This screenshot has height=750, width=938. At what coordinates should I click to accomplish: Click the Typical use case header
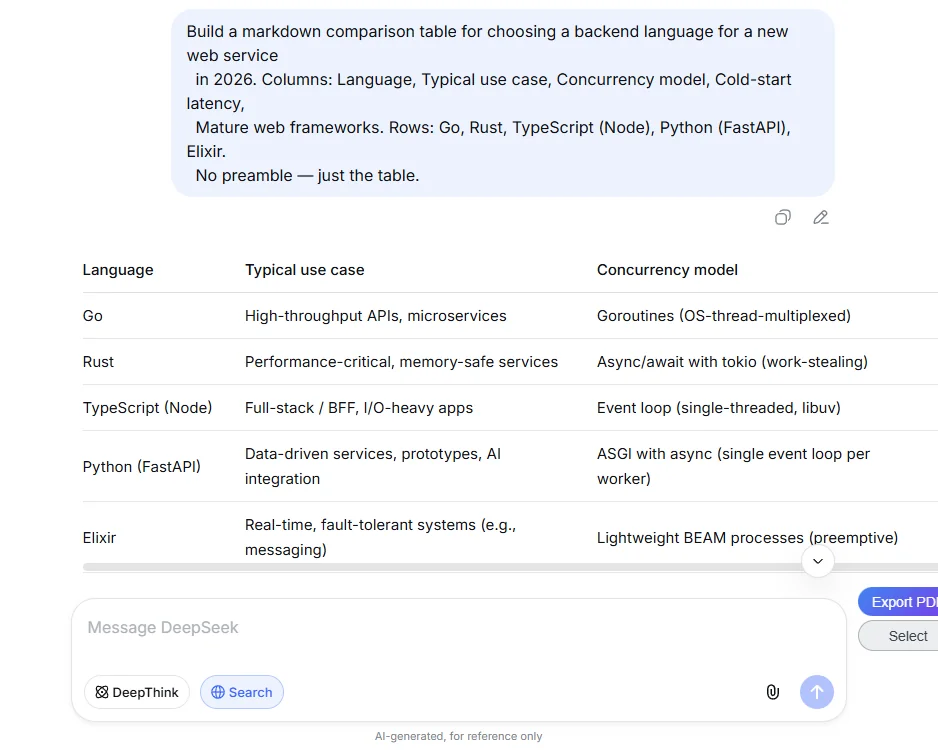[x=304, y=270]
